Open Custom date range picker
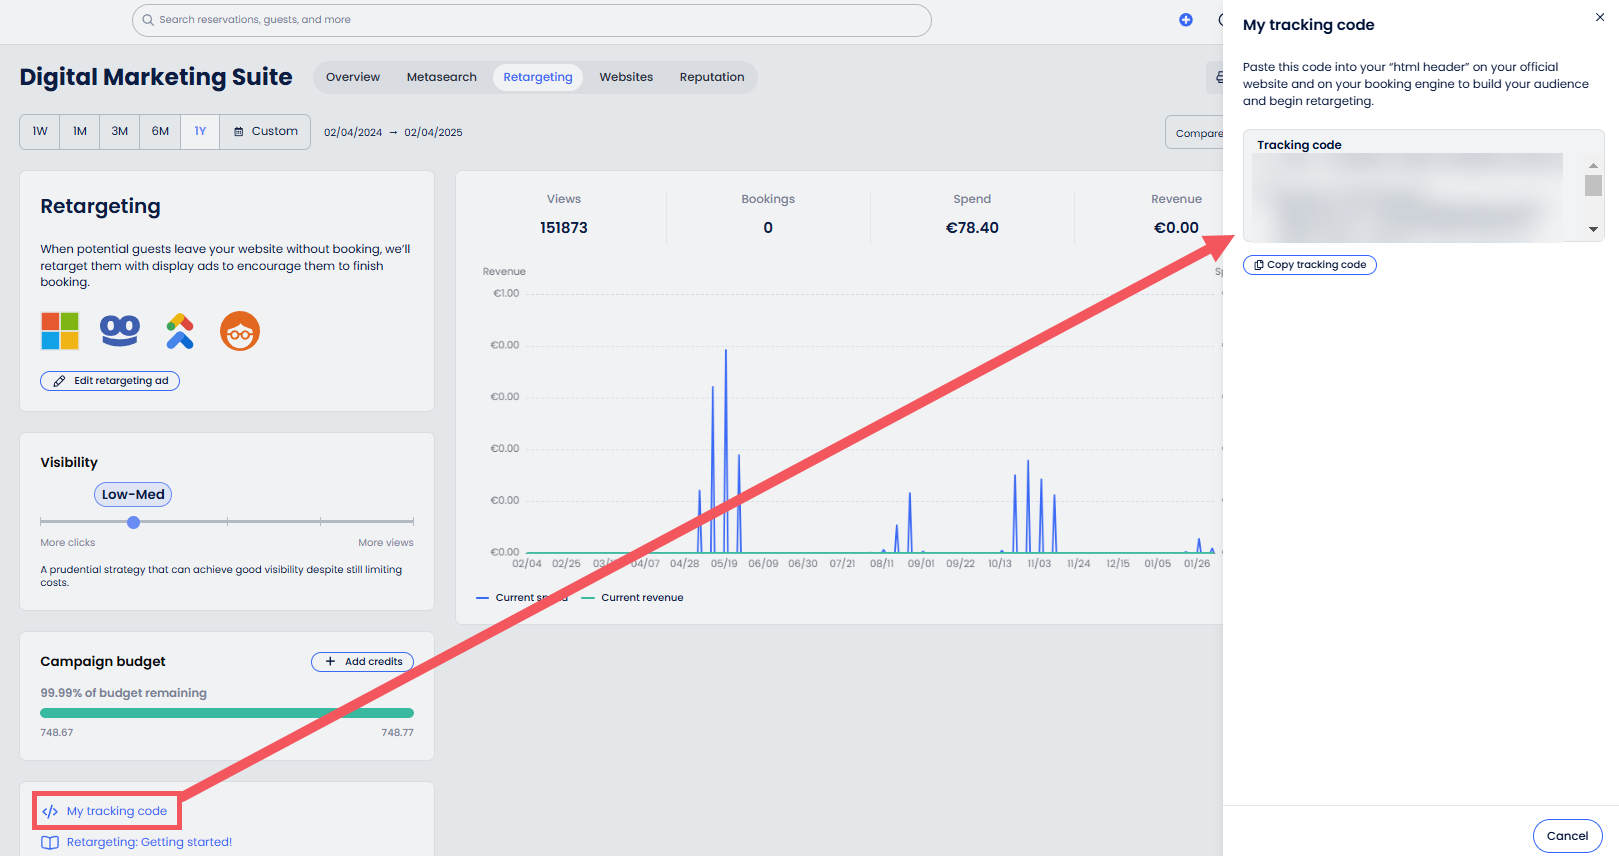This screenshot has height=856, width=1619. [266, 131]
